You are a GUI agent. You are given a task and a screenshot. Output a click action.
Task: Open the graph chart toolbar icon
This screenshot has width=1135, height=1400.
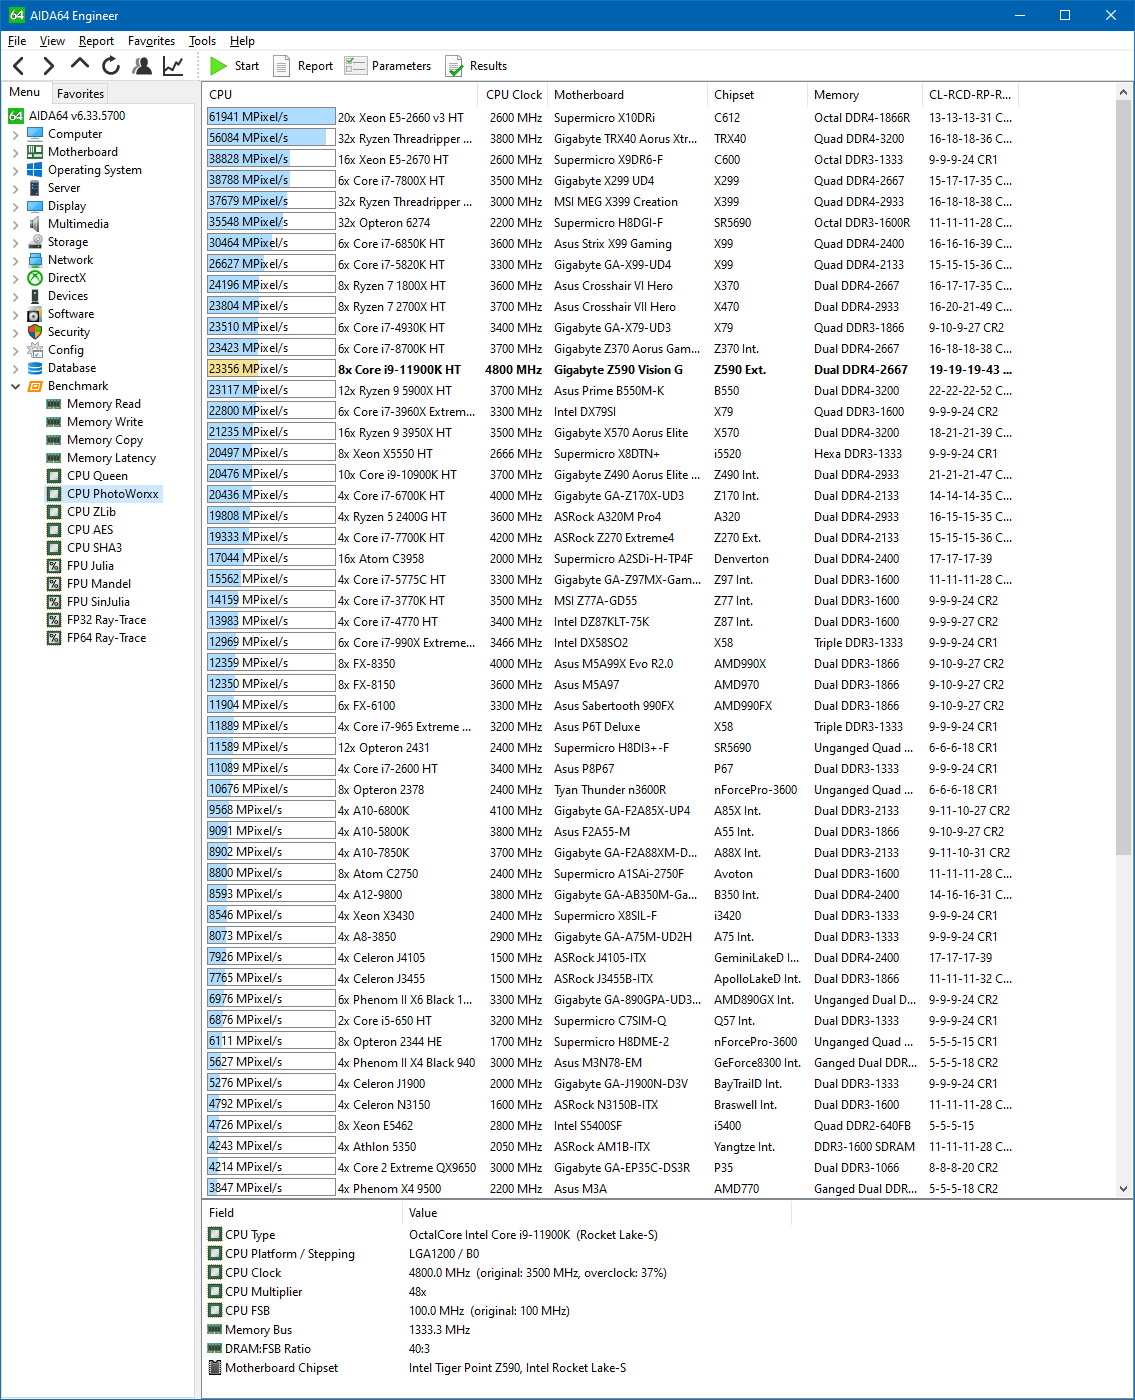[173, 66]
